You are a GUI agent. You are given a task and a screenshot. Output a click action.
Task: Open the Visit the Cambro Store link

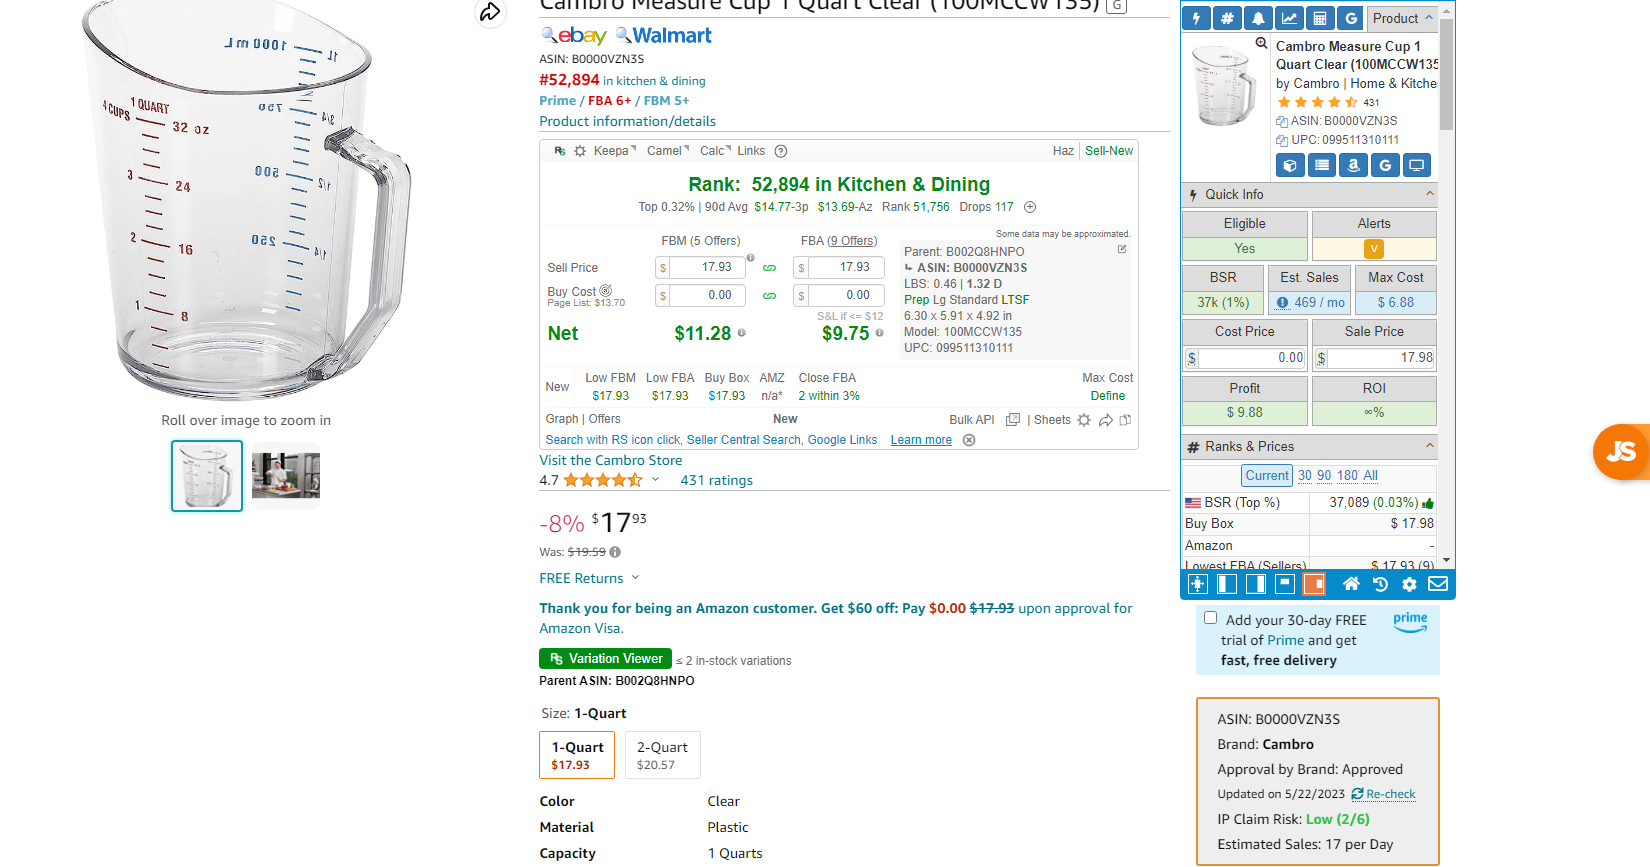click(x=611, y=461)
